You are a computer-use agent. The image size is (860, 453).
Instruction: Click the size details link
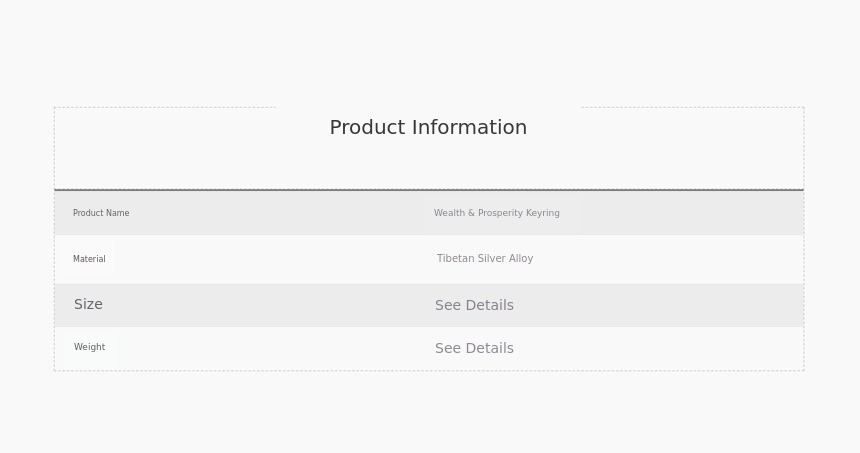click(x=474, y=306)
